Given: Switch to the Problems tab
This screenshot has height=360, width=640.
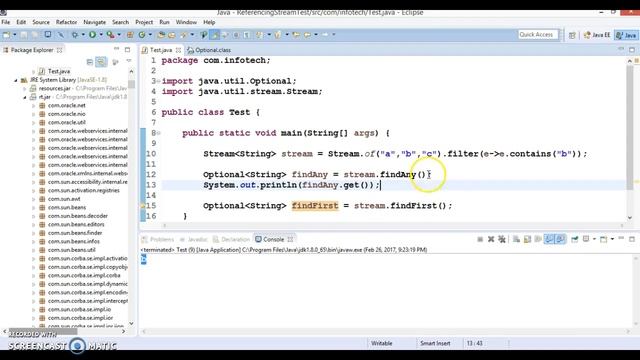Looking at the screenshot, I should pyautogui.click(x=158, y=239).
